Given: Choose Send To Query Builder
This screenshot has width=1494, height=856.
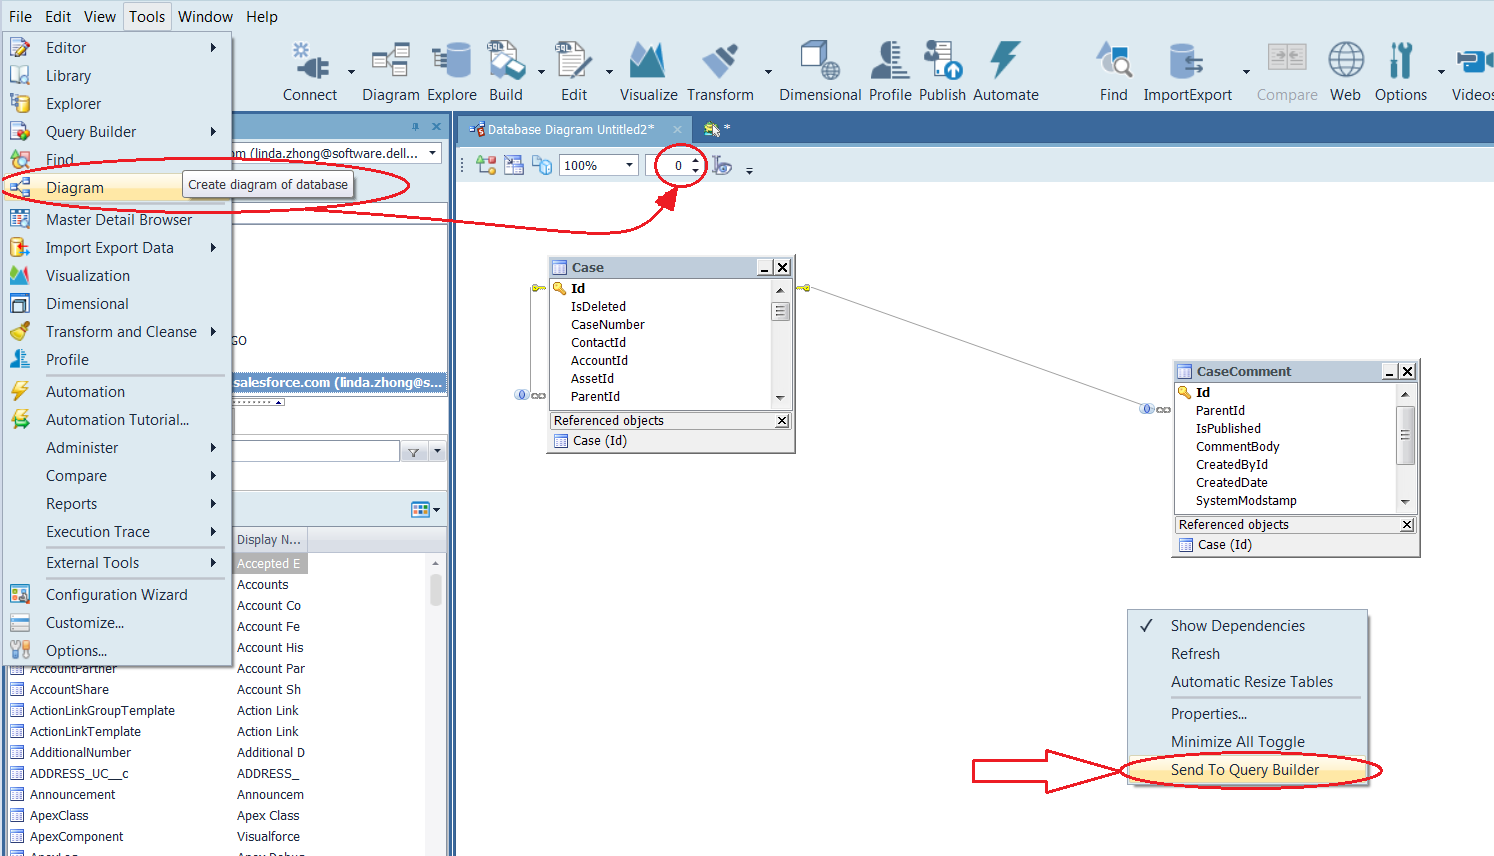Looking at the screenshot, I should (x=1244, y=770).
